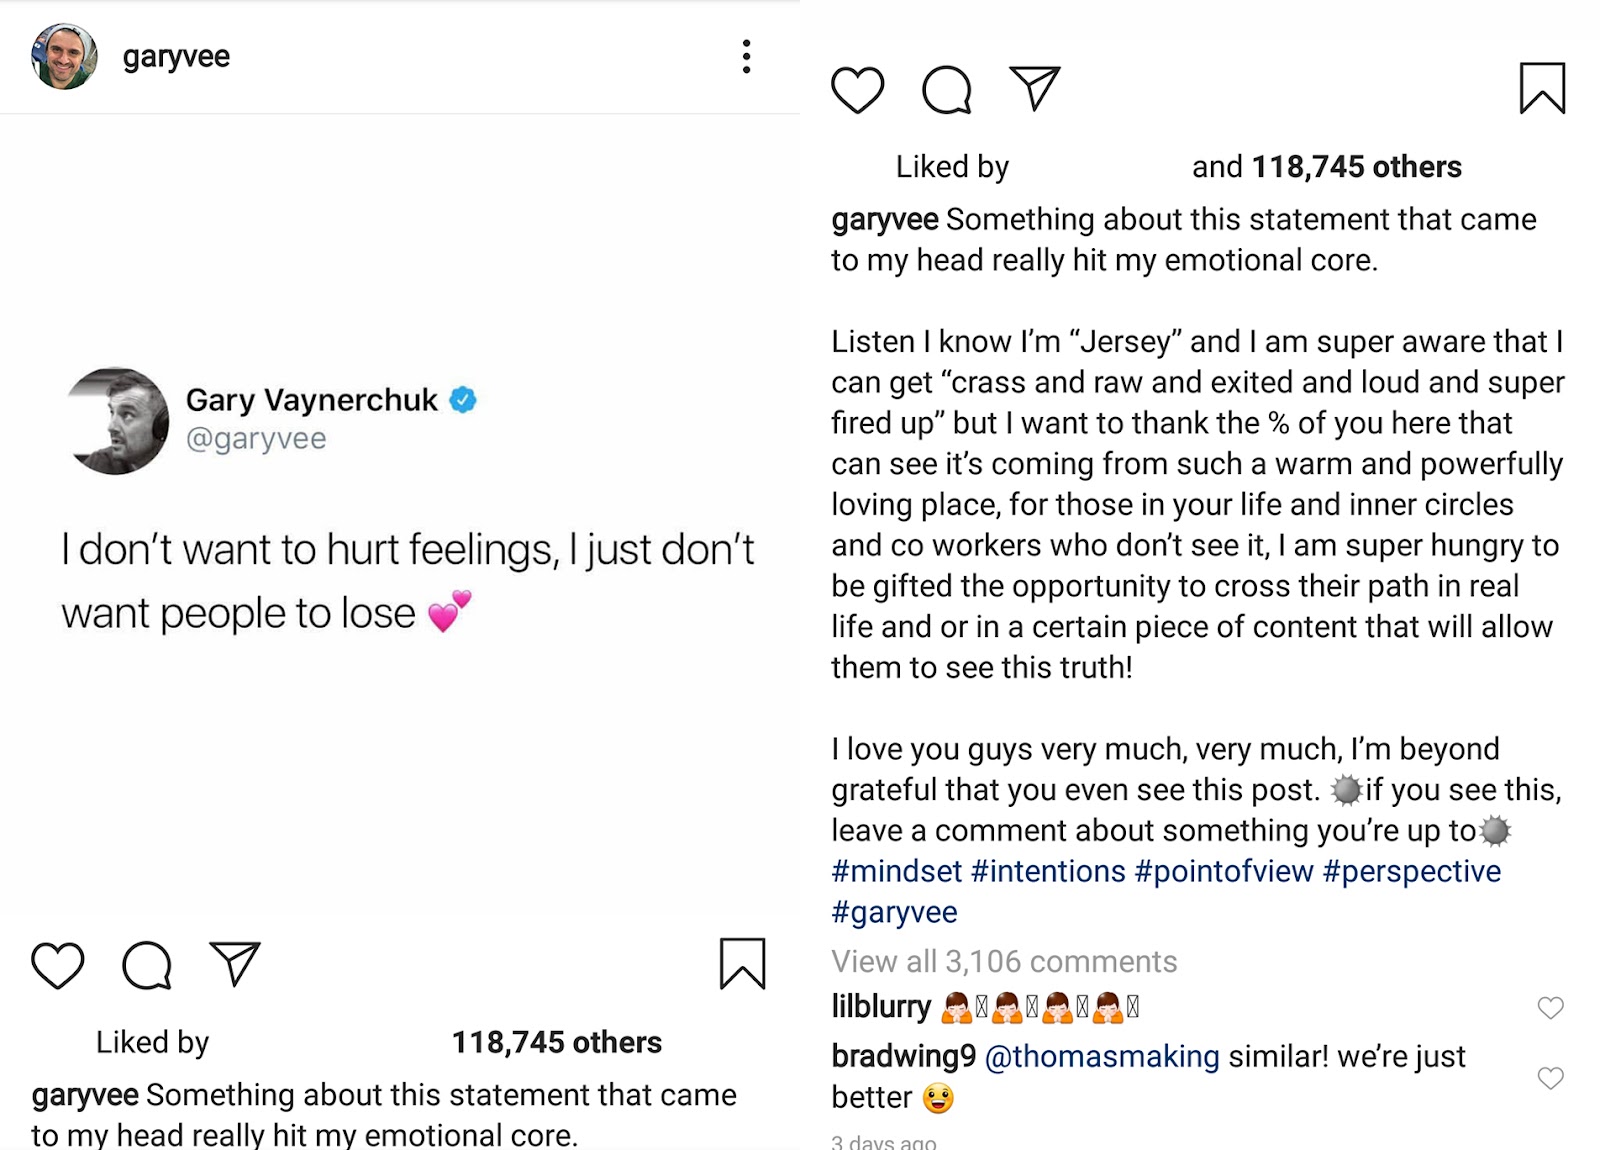
Task: Open the garyvee username in the header
Action: tap(176, 57)
